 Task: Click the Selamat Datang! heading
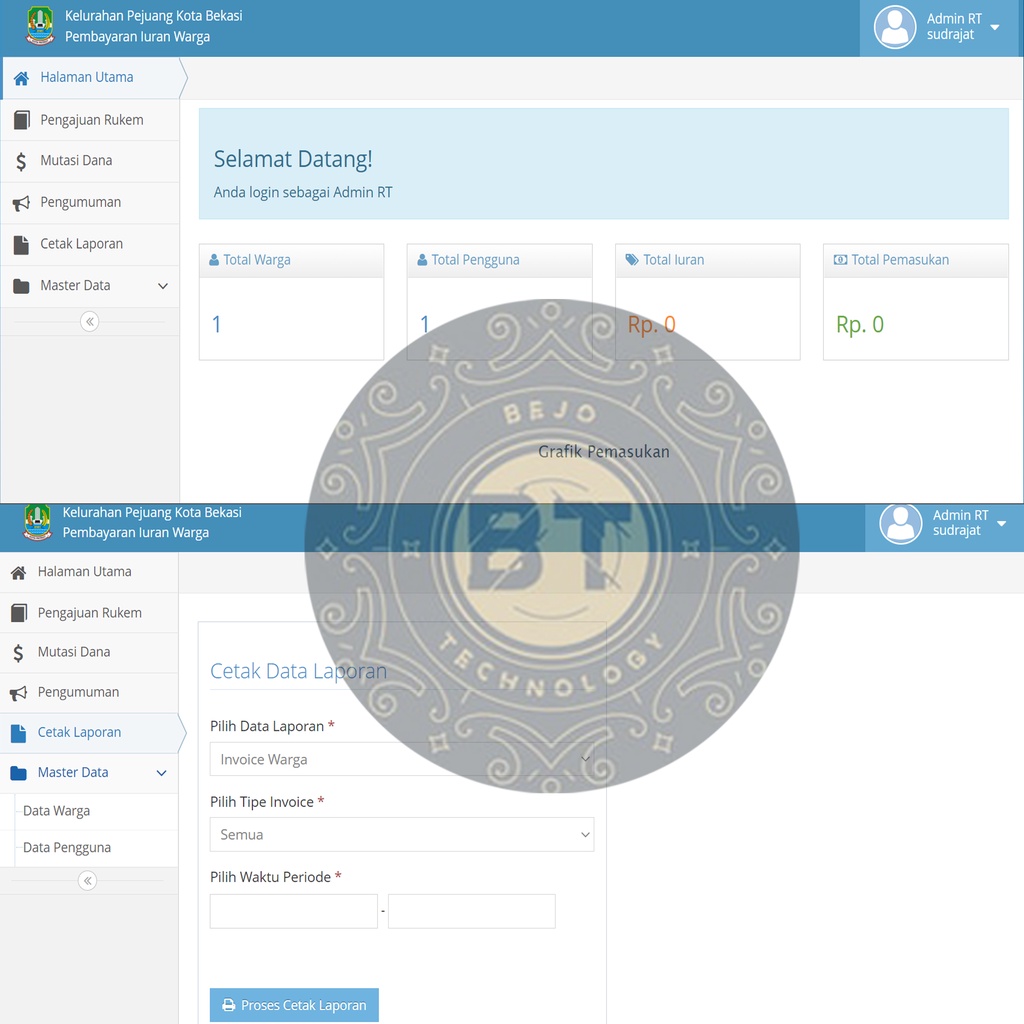coord(293,159)
